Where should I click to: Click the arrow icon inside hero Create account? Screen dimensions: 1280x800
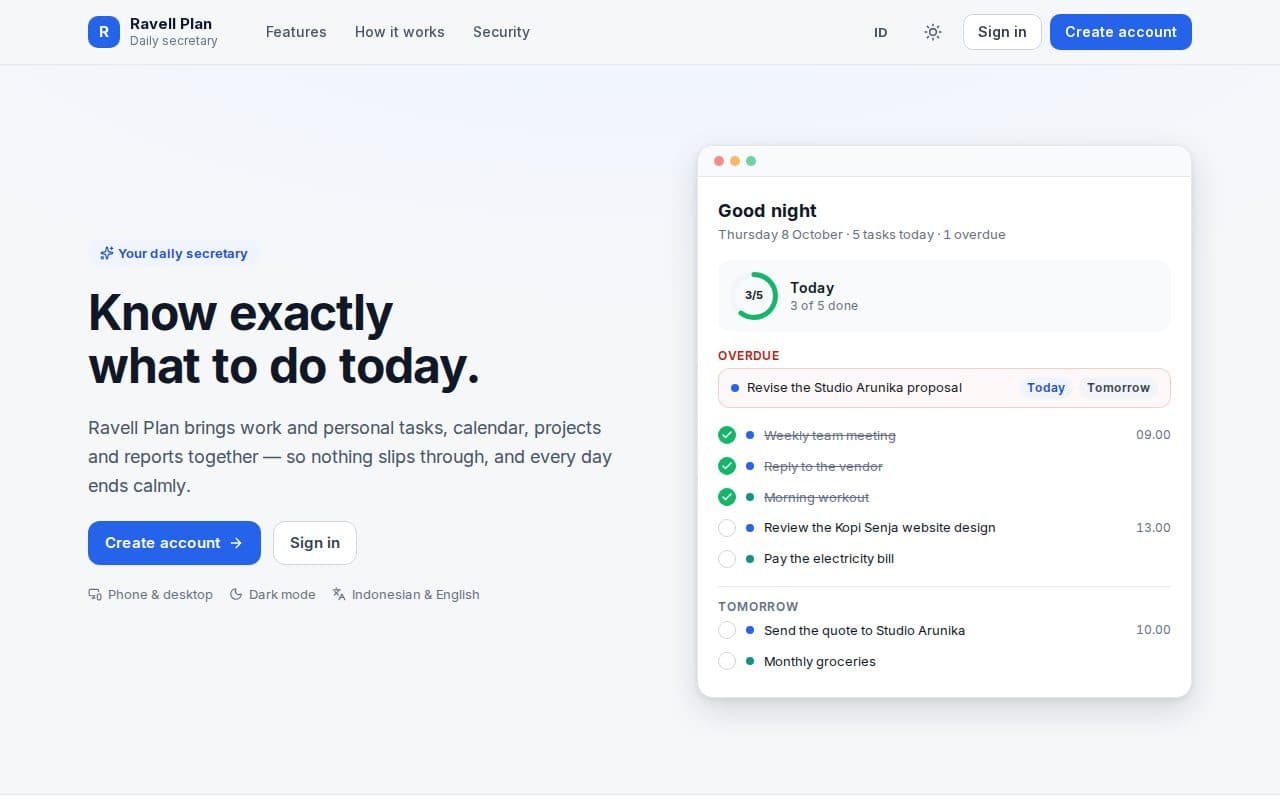tap(236, 543)
